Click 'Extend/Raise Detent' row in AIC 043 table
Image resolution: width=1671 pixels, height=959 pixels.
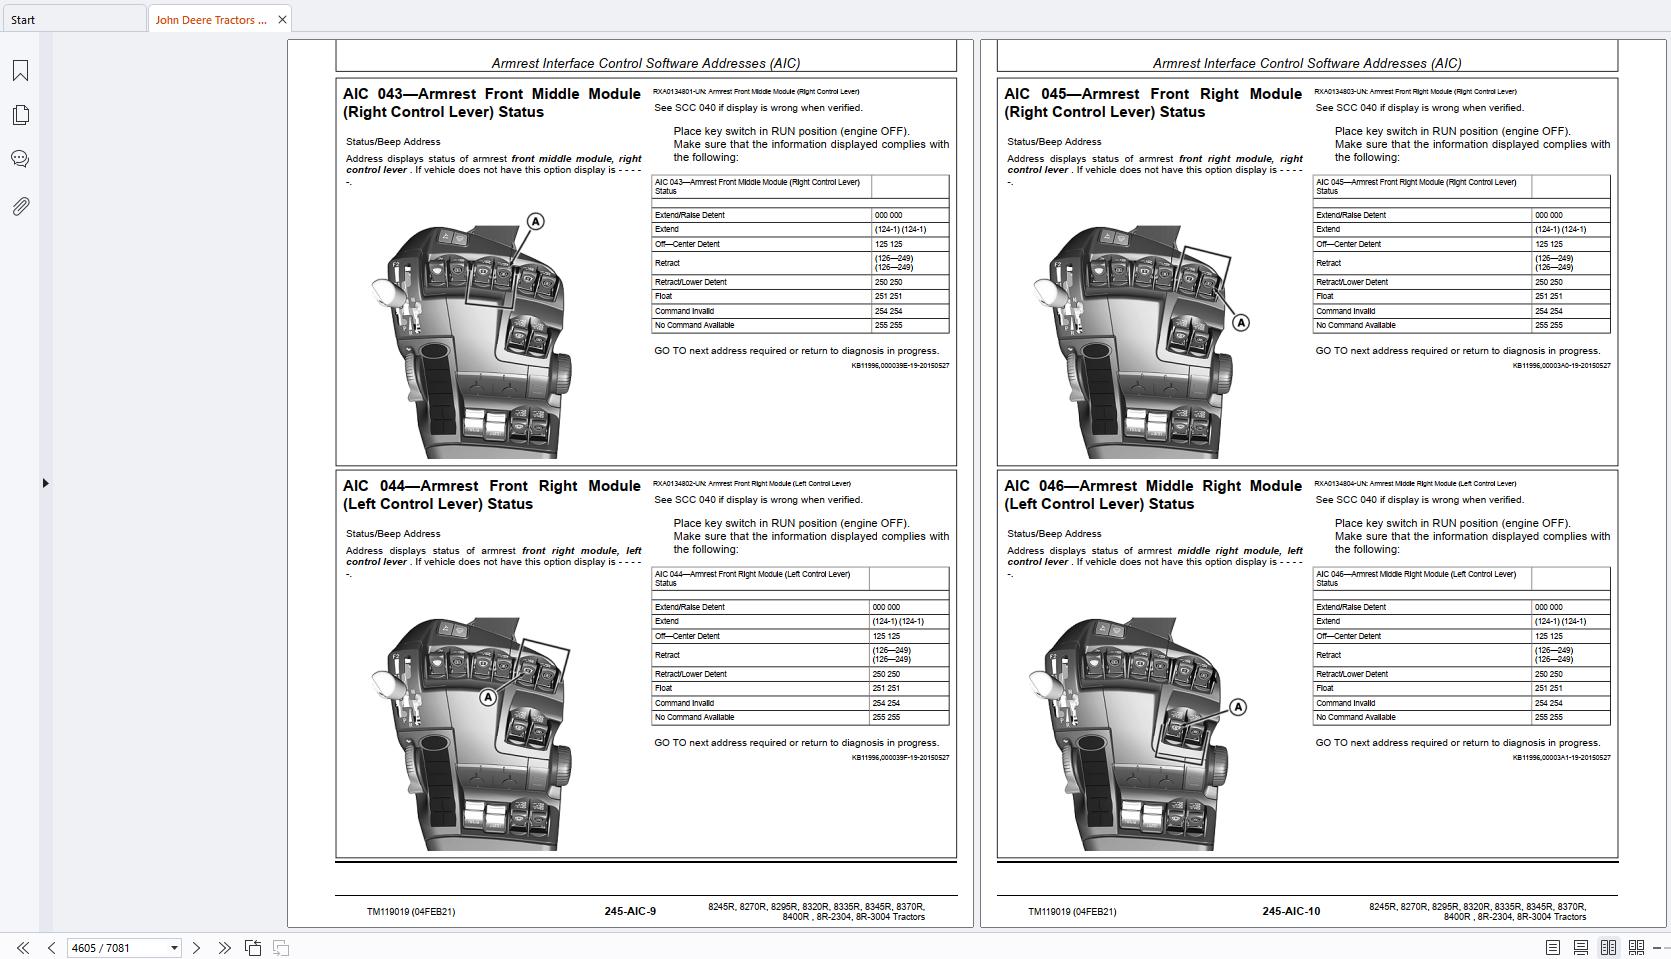[800, 215]
